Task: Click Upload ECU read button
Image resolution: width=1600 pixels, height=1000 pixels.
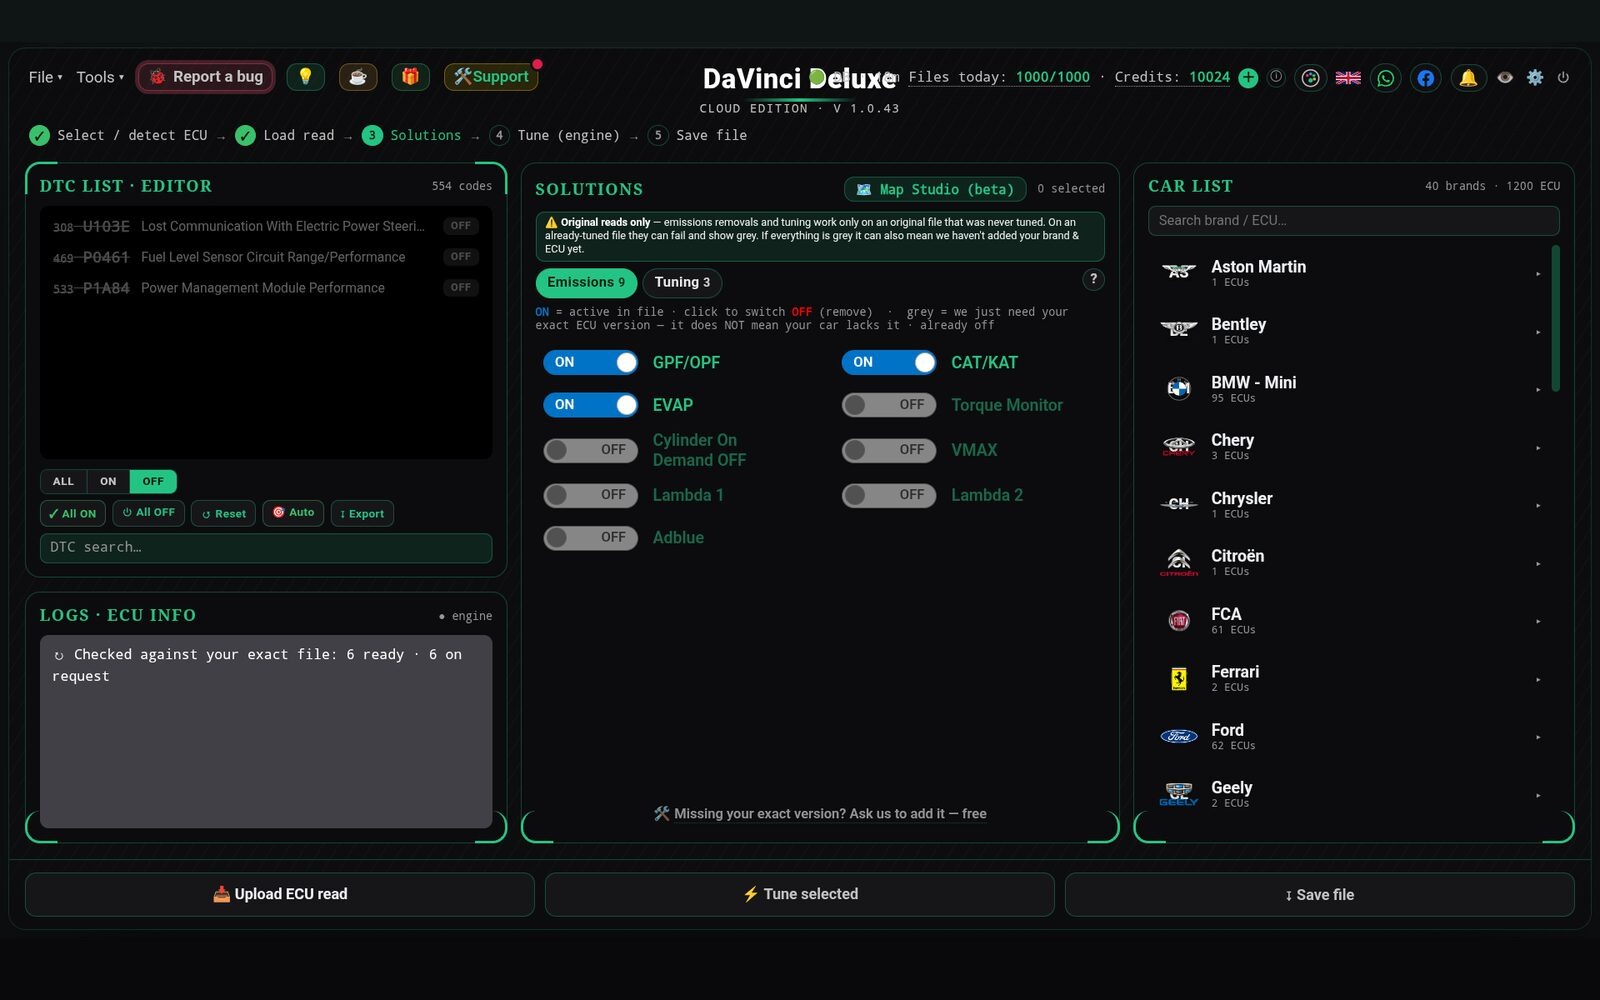Action: click(280, 894)
